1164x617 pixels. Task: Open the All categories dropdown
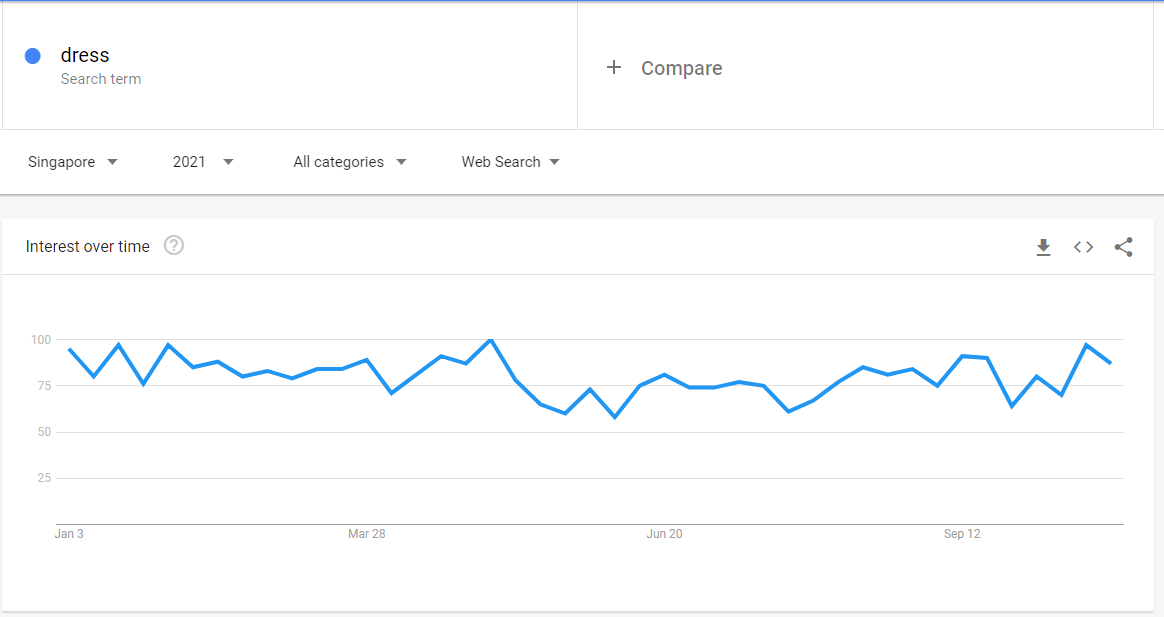350,162
